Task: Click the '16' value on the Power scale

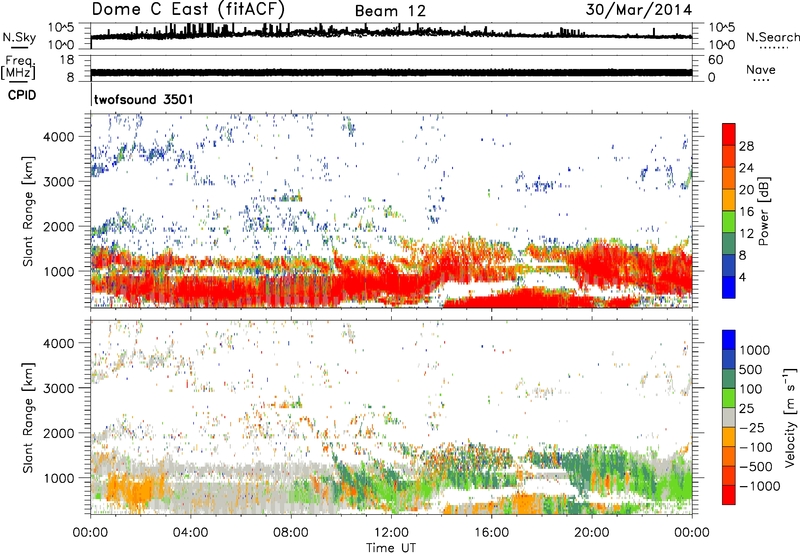Action: tap(746, 212)
